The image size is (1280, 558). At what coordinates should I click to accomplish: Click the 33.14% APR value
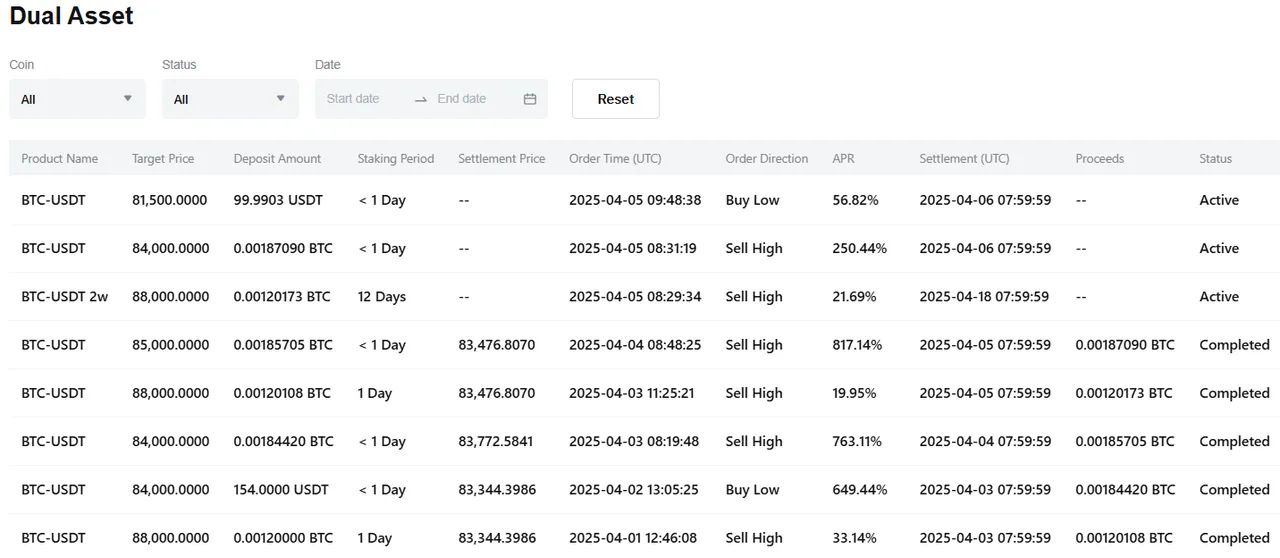tap(854, 538)
